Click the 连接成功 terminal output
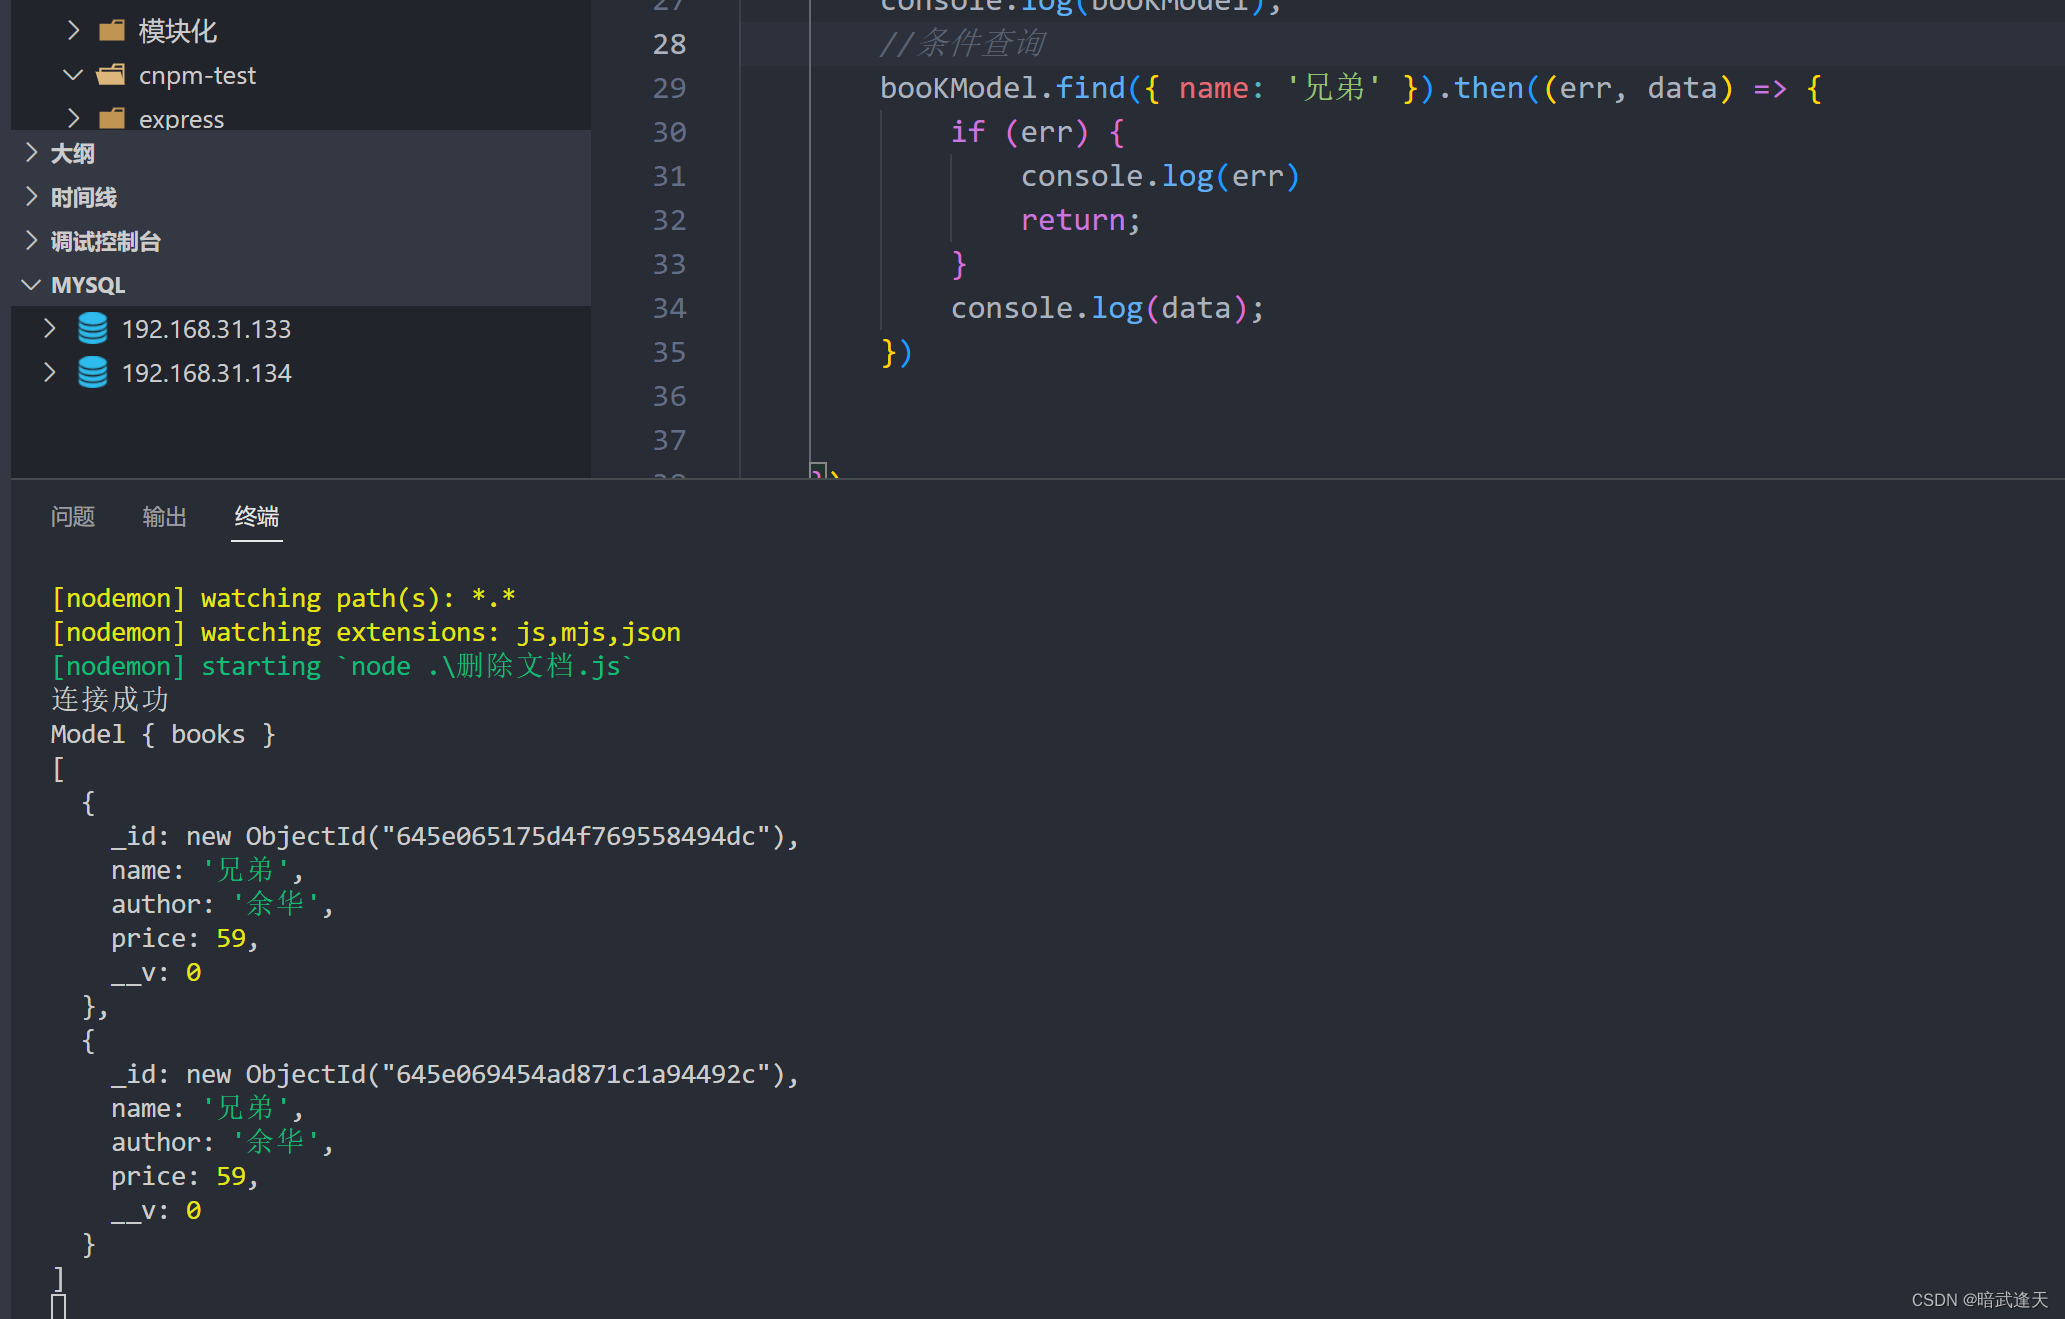 [110, 700]
